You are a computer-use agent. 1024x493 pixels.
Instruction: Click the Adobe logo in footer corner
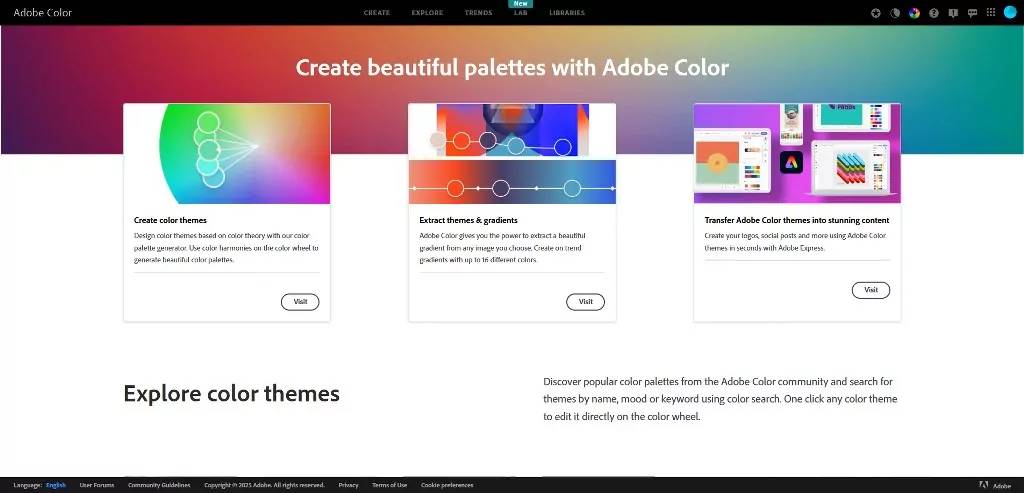tap(995, 485)
